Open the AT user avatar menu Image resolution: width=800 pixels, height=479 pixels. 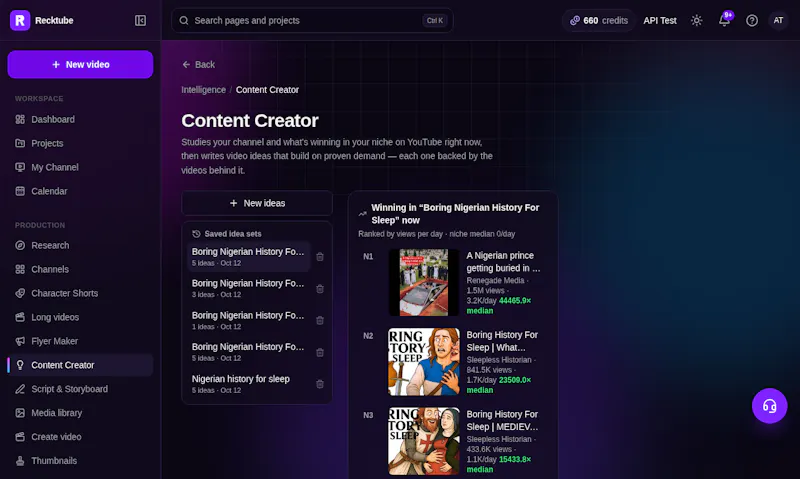pyautogui.click(x=778, y=20)
